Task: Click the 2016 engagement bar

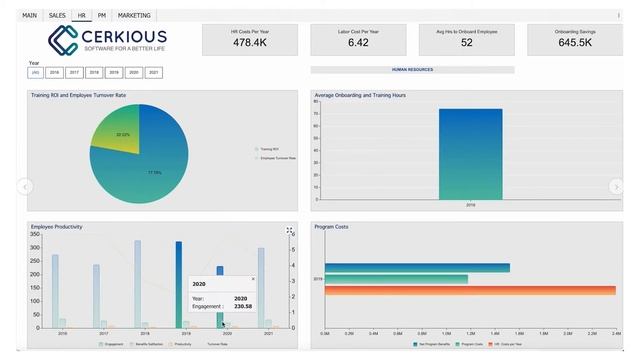Action: [x=55, y=291]
